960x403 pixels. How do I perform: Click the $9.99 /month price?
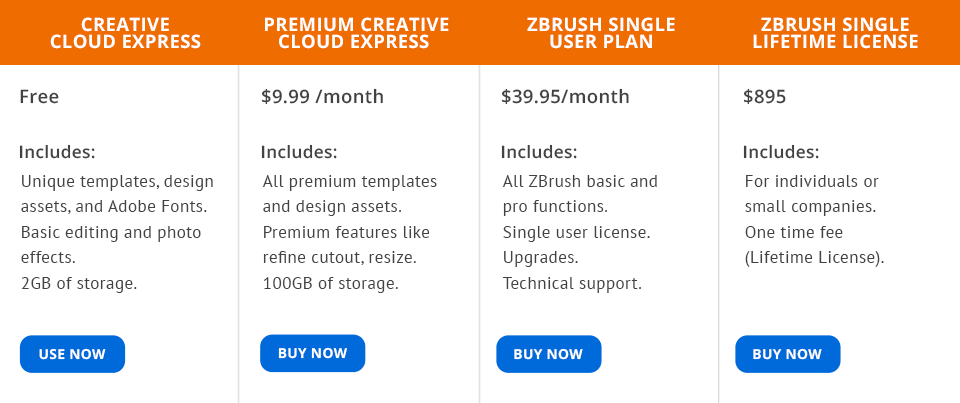point(322,97)
